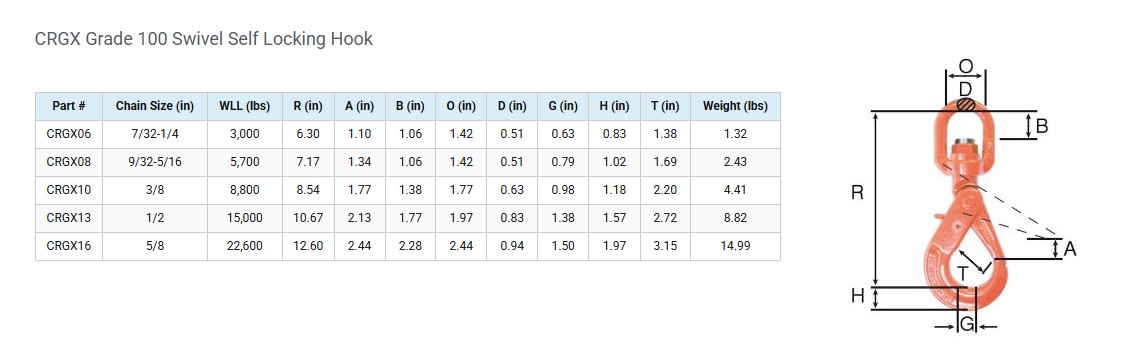Select the WLL (lbs) column header

(245, 106)
